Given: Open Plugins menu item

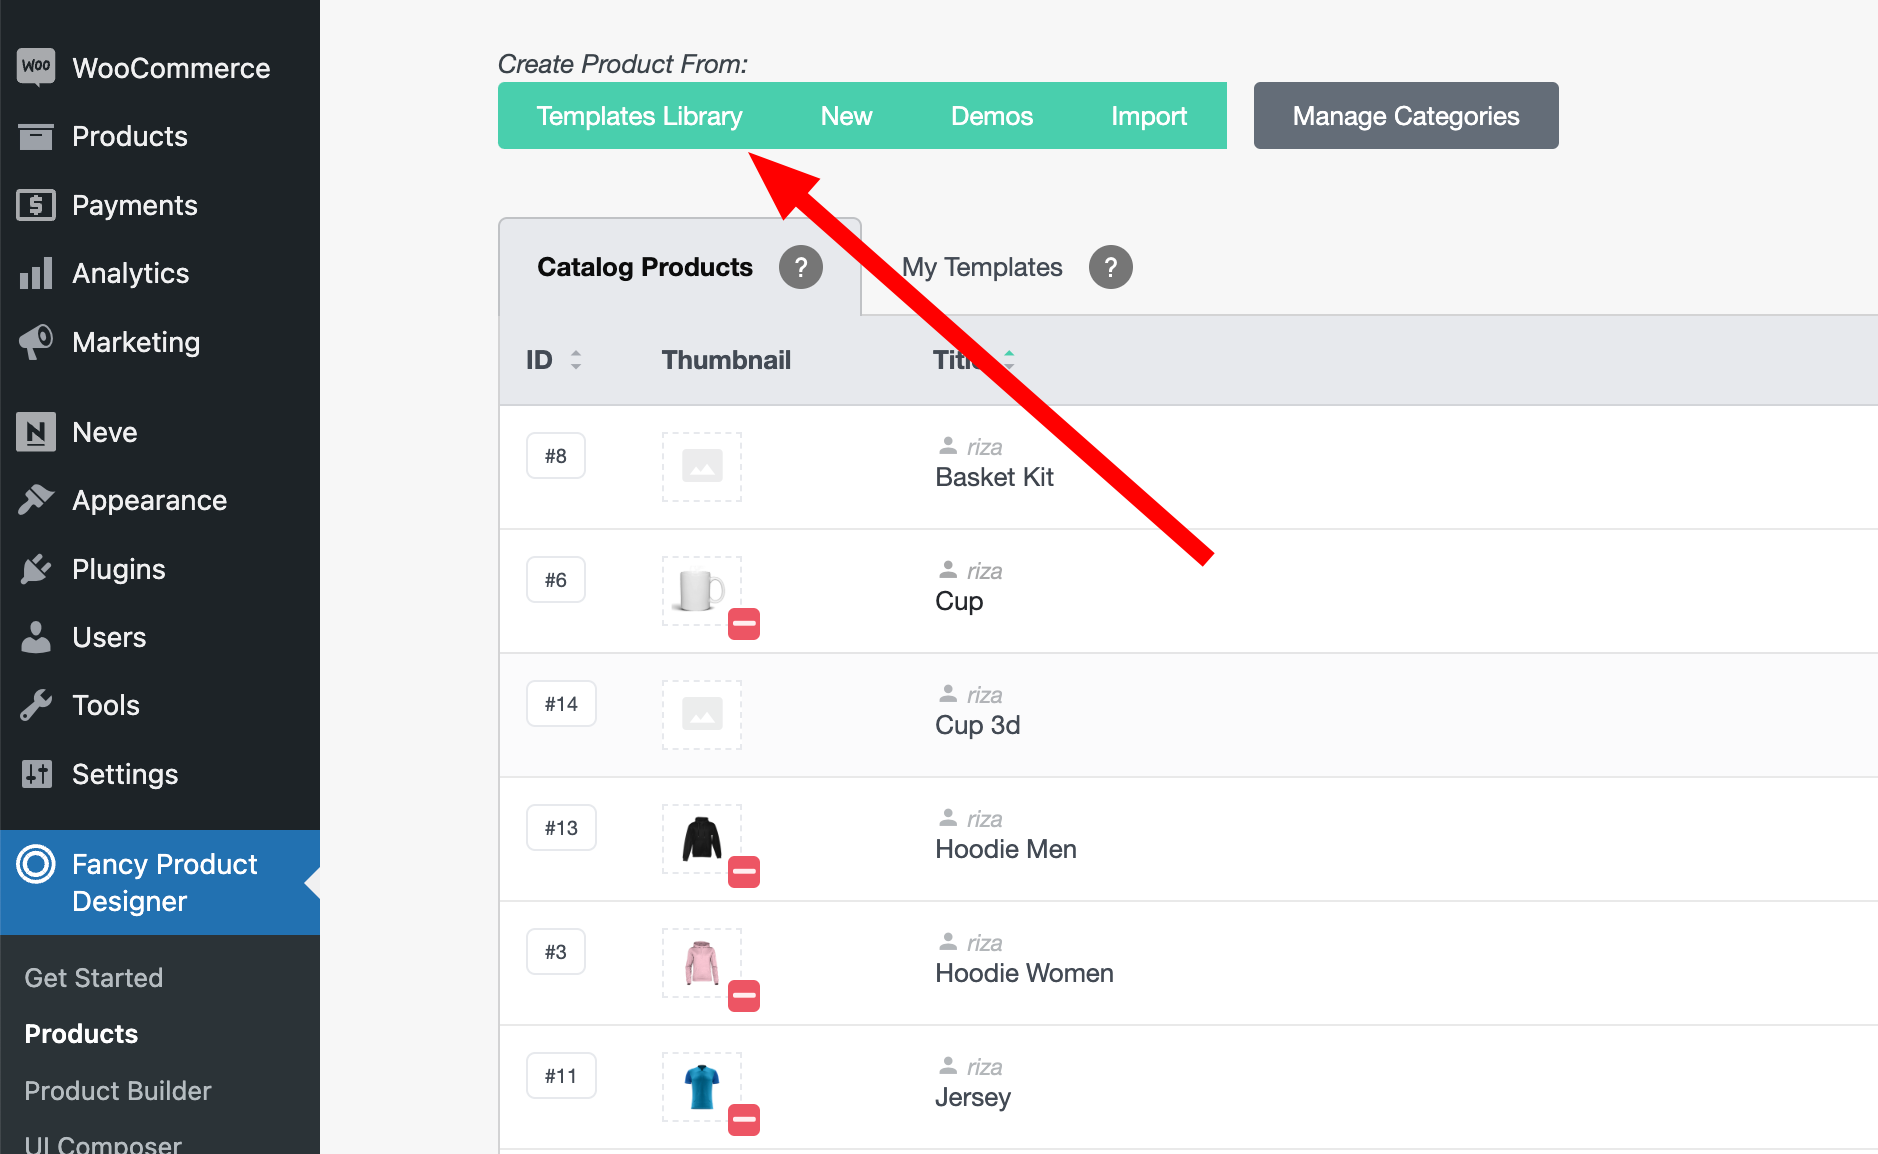Looking at the screenshot, I should coord(160,569).
